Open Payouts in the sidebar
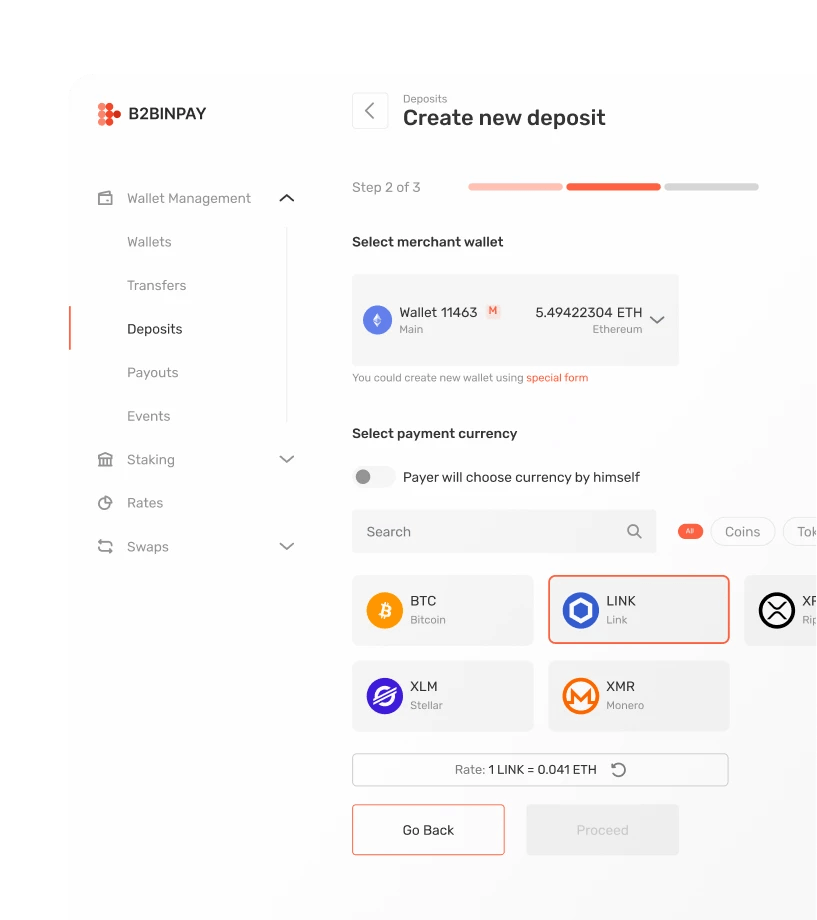The height and width of the screenshot is (920, 817). 153,373
